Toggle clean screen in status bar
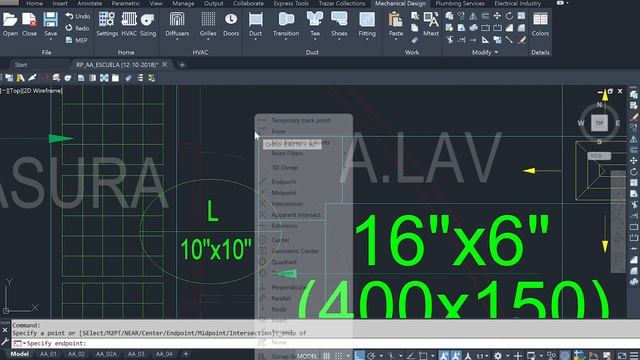640x360 pixels. (x=622, y=356)
